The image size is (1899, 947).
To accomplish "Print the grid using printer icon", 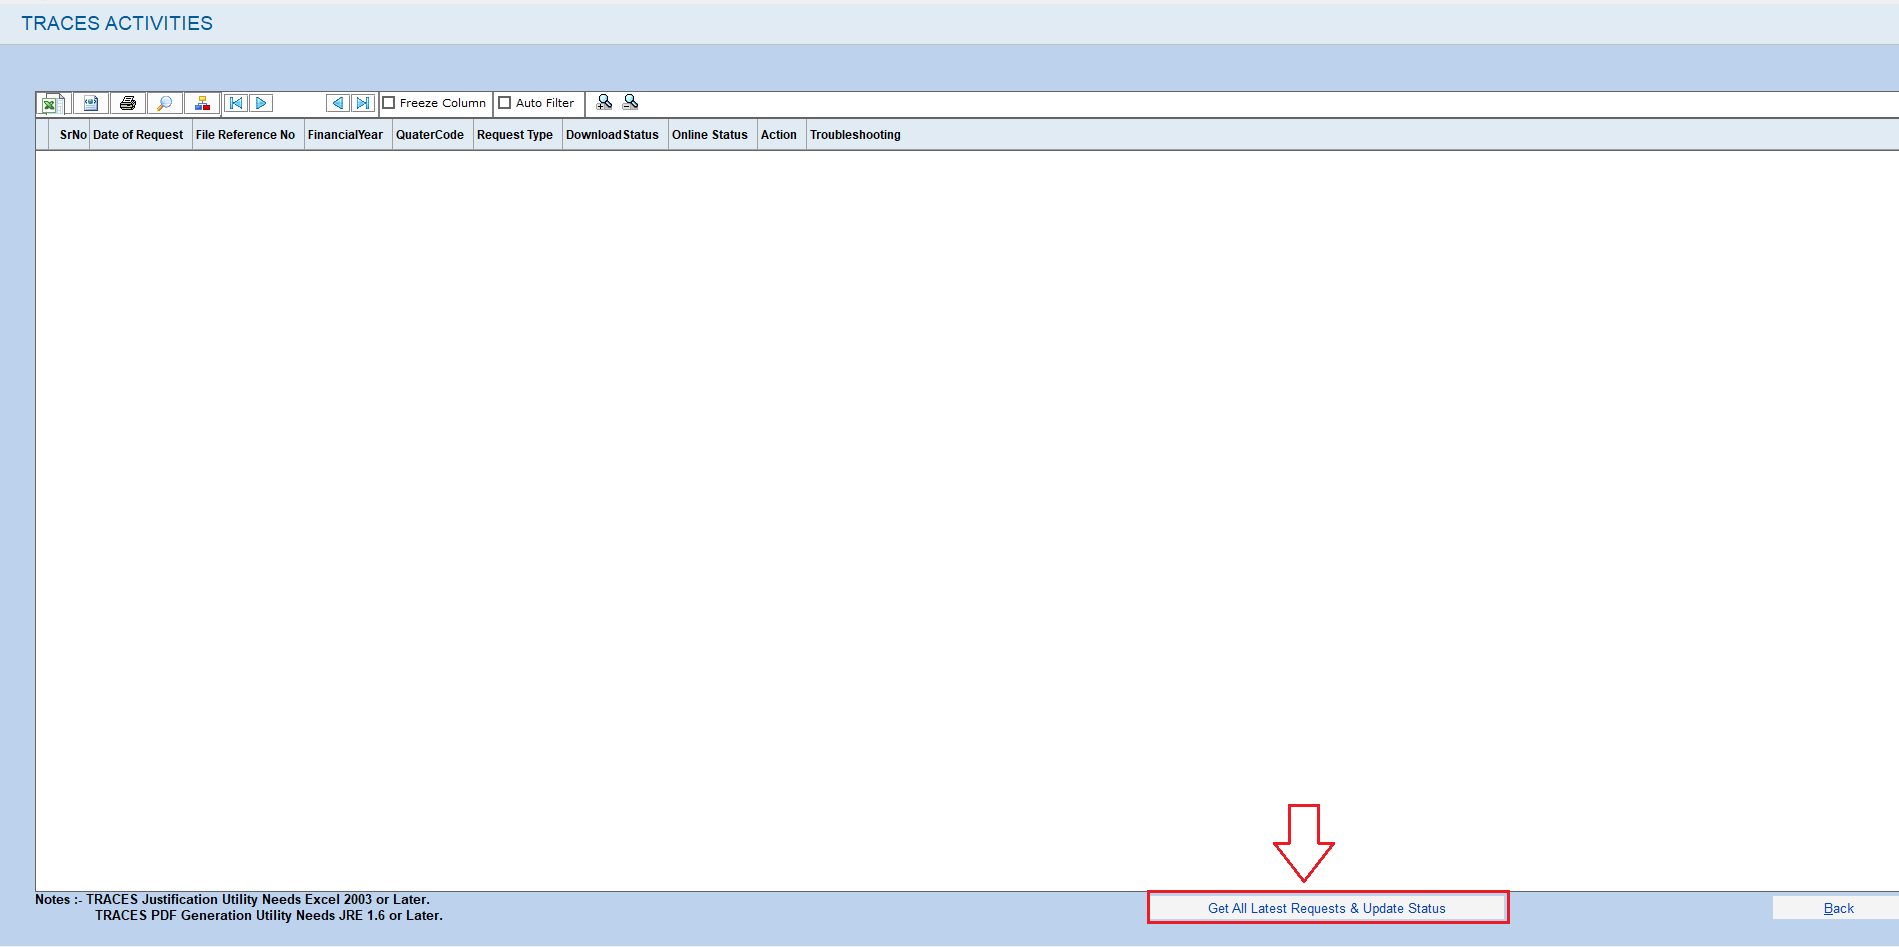I will click(x=128, y=103).
